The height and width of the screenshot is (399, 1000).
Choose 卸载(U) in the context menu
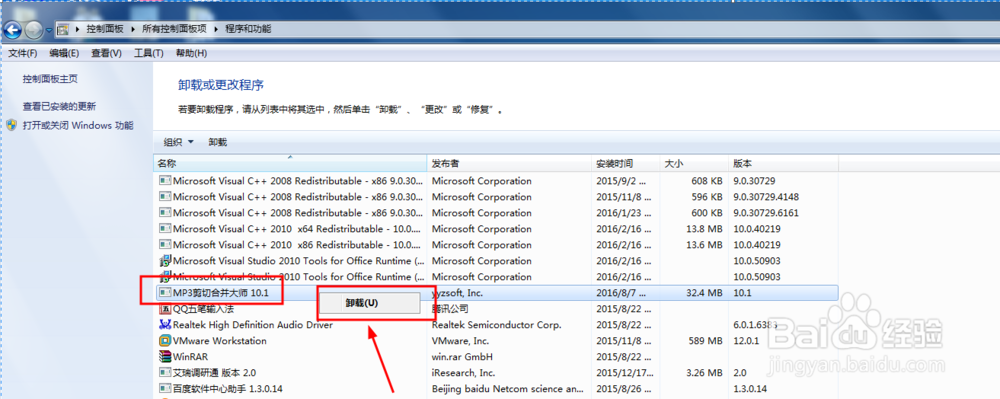coord(369,303)
